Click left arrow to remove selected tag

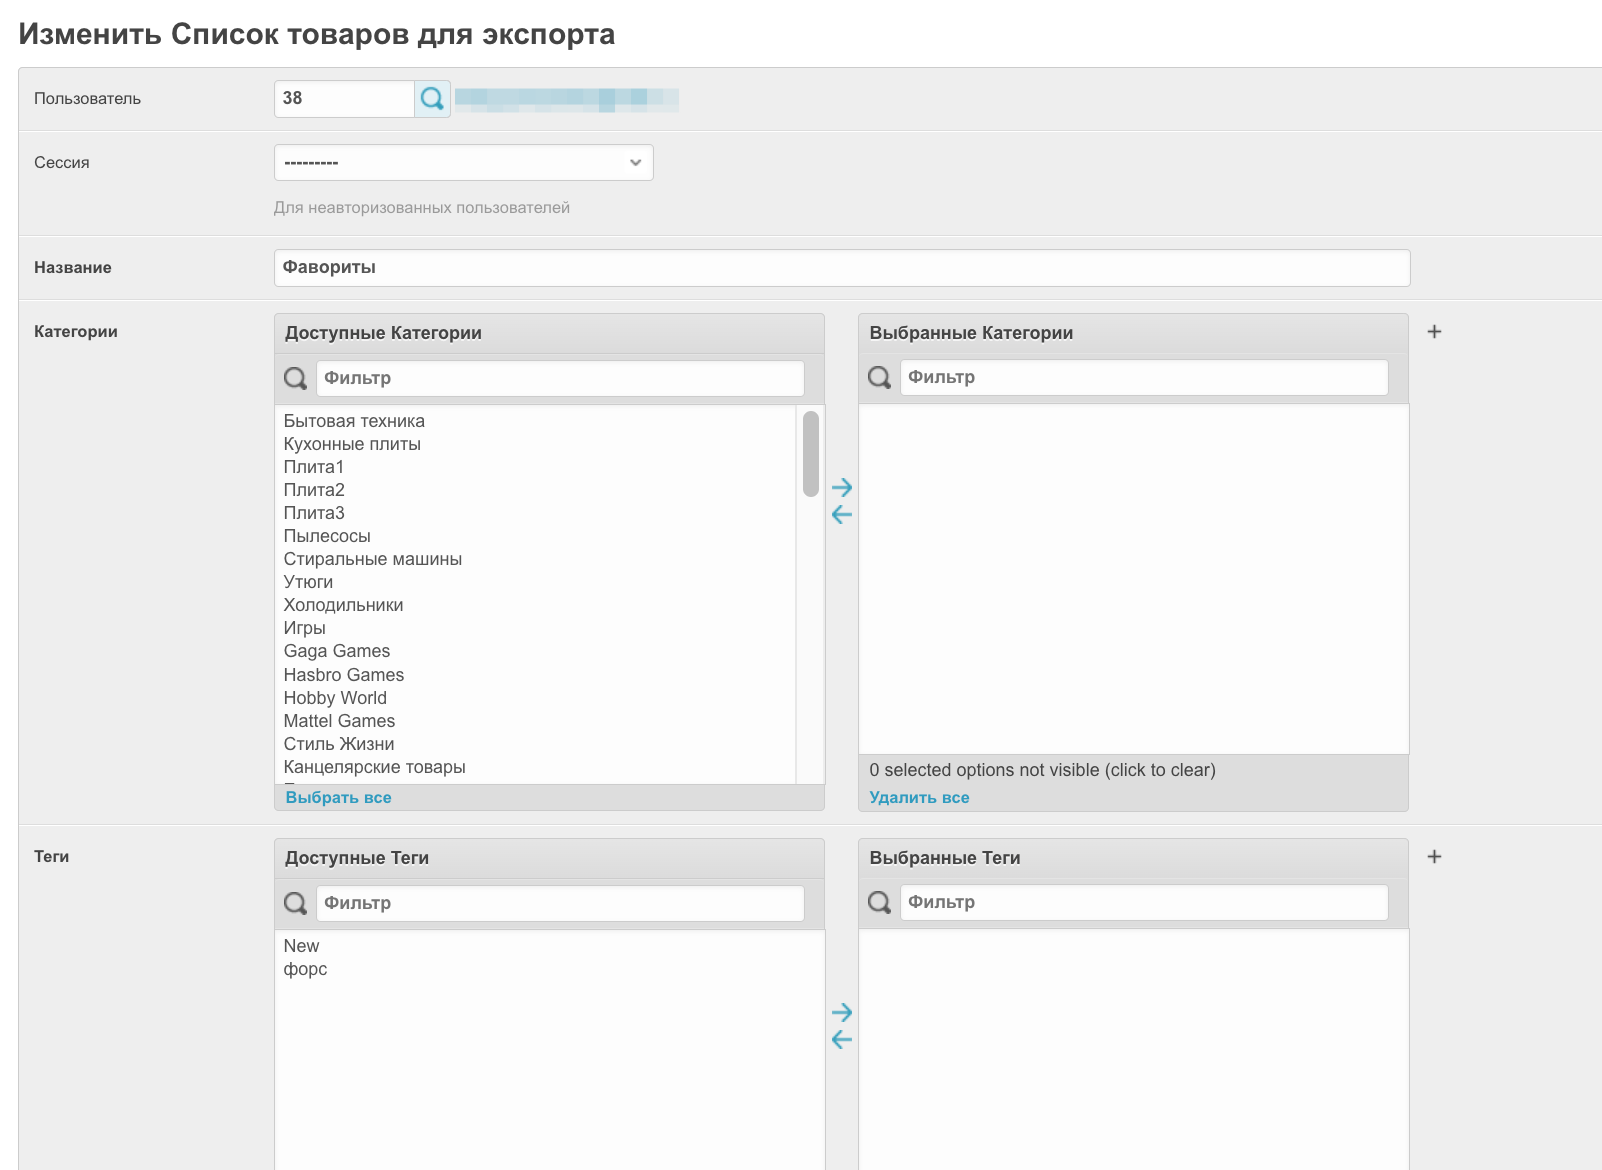[842, 1040]
